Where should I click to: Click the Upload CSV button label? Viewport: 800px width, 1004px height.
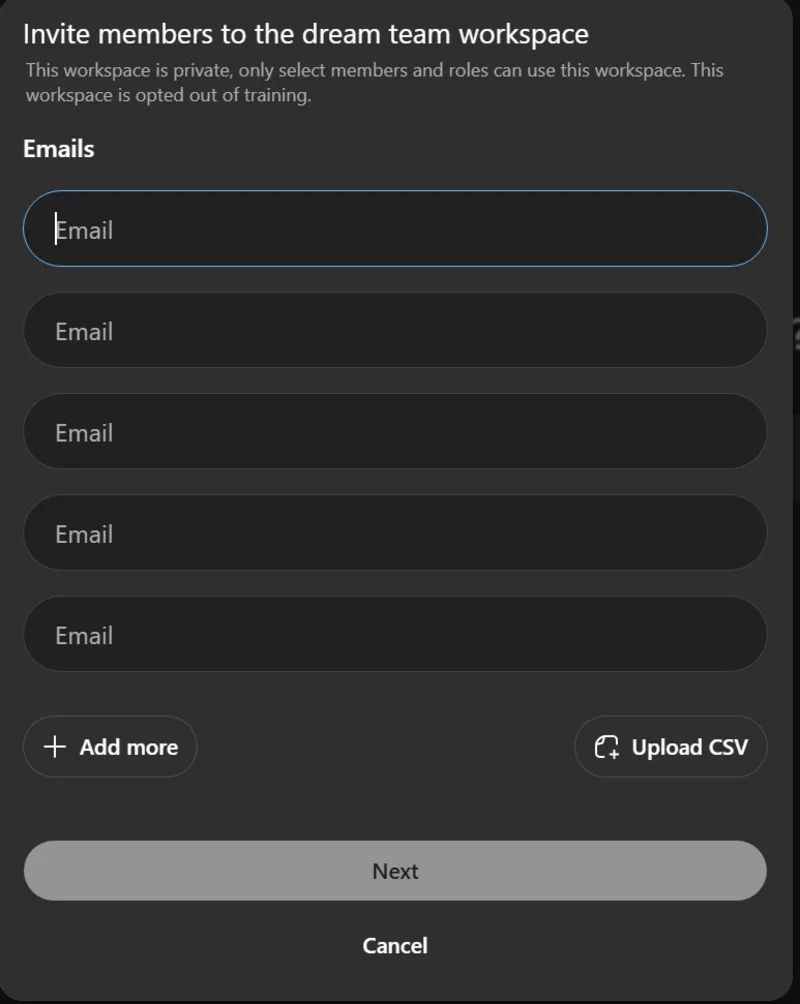point(689,747)
